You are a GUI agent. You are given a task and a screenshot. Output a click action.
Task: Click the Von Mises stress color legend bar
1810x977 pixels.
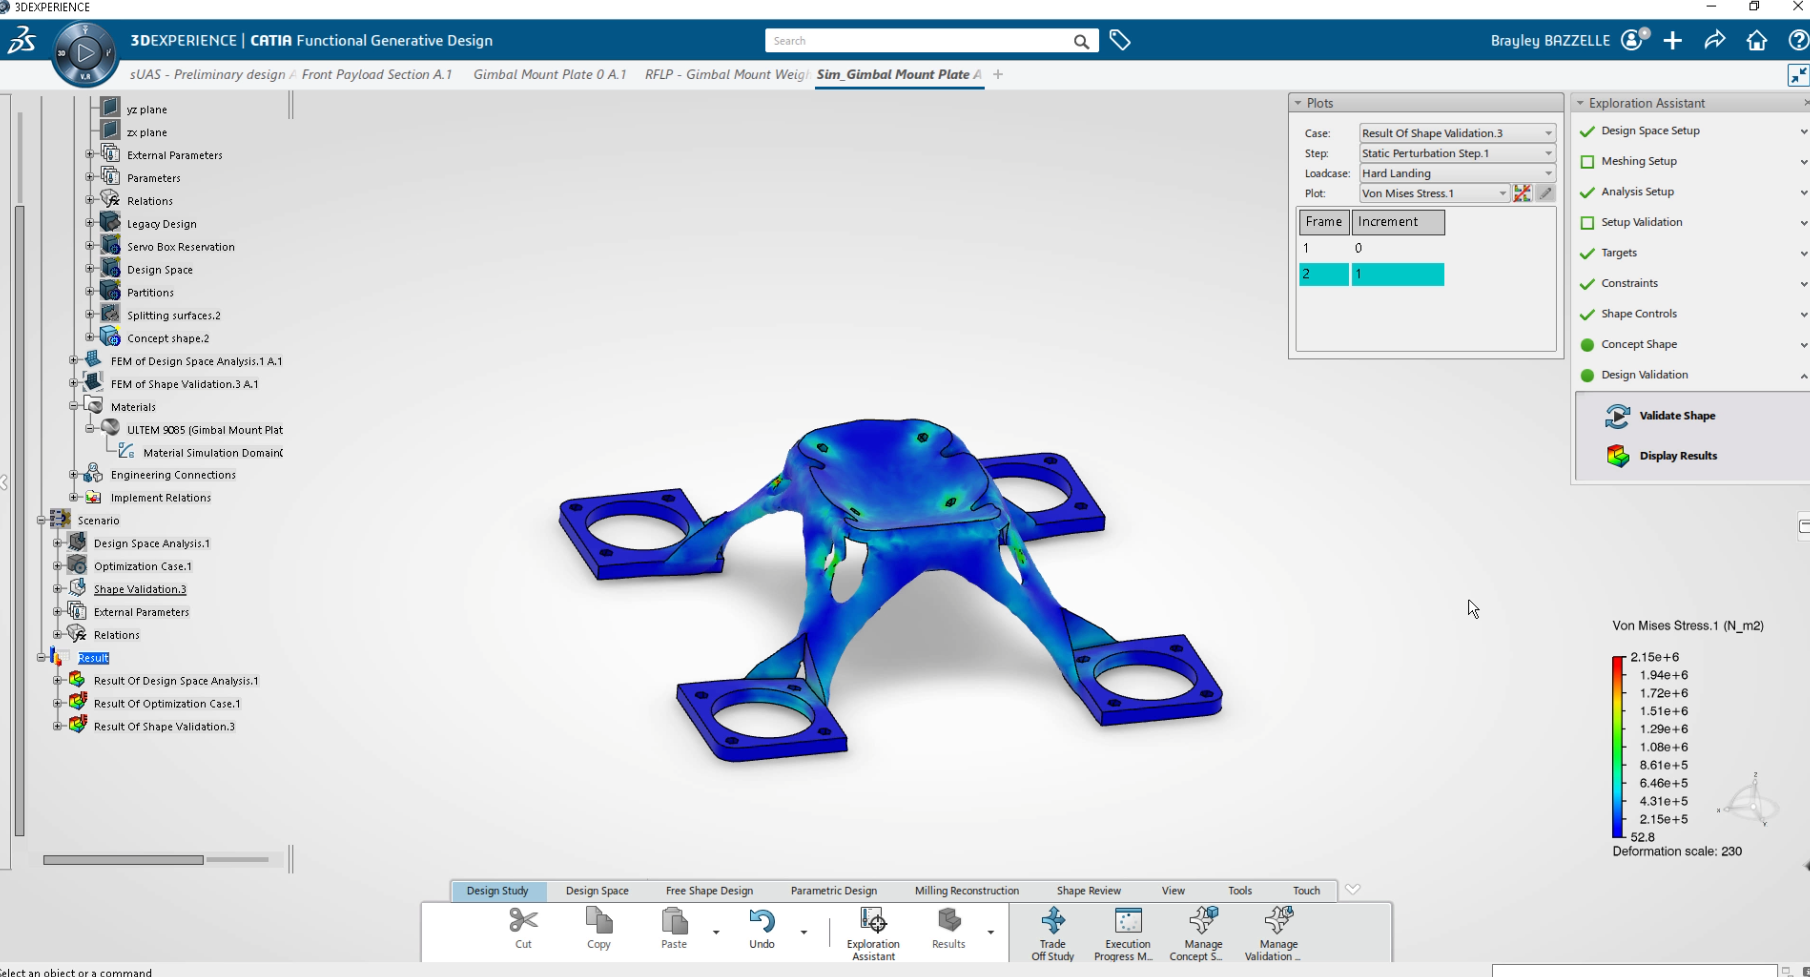tap(1618, 747)
